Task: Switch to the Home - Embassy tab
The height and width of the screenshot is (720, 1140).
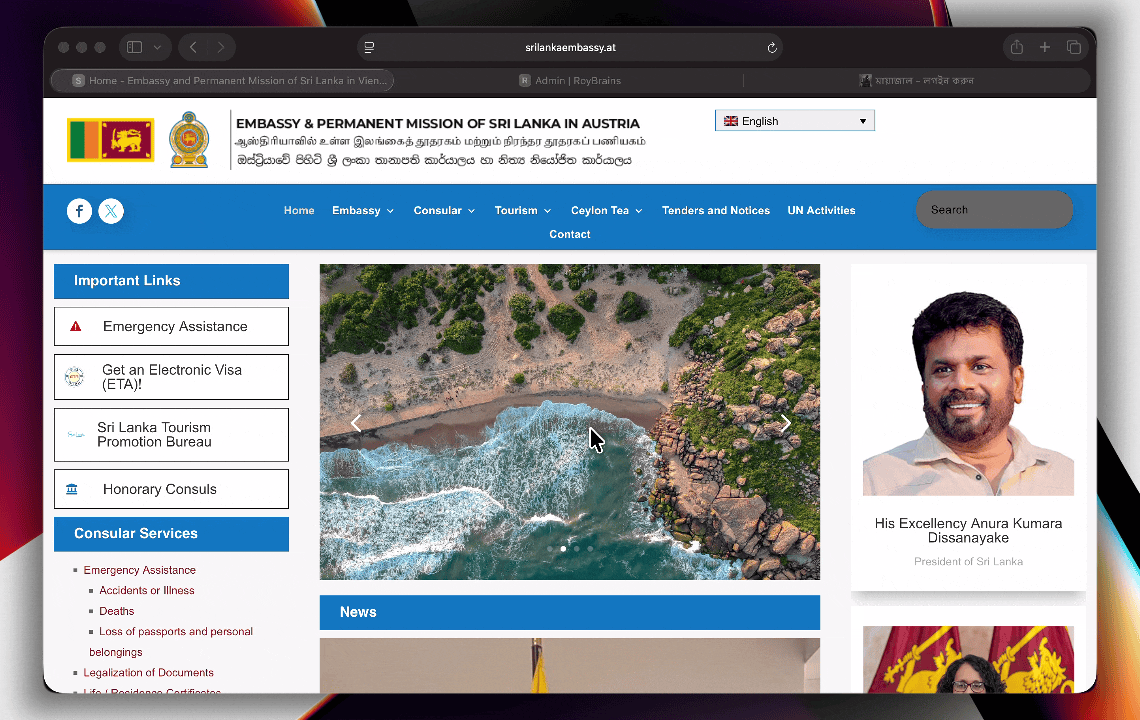Action: 222,81
